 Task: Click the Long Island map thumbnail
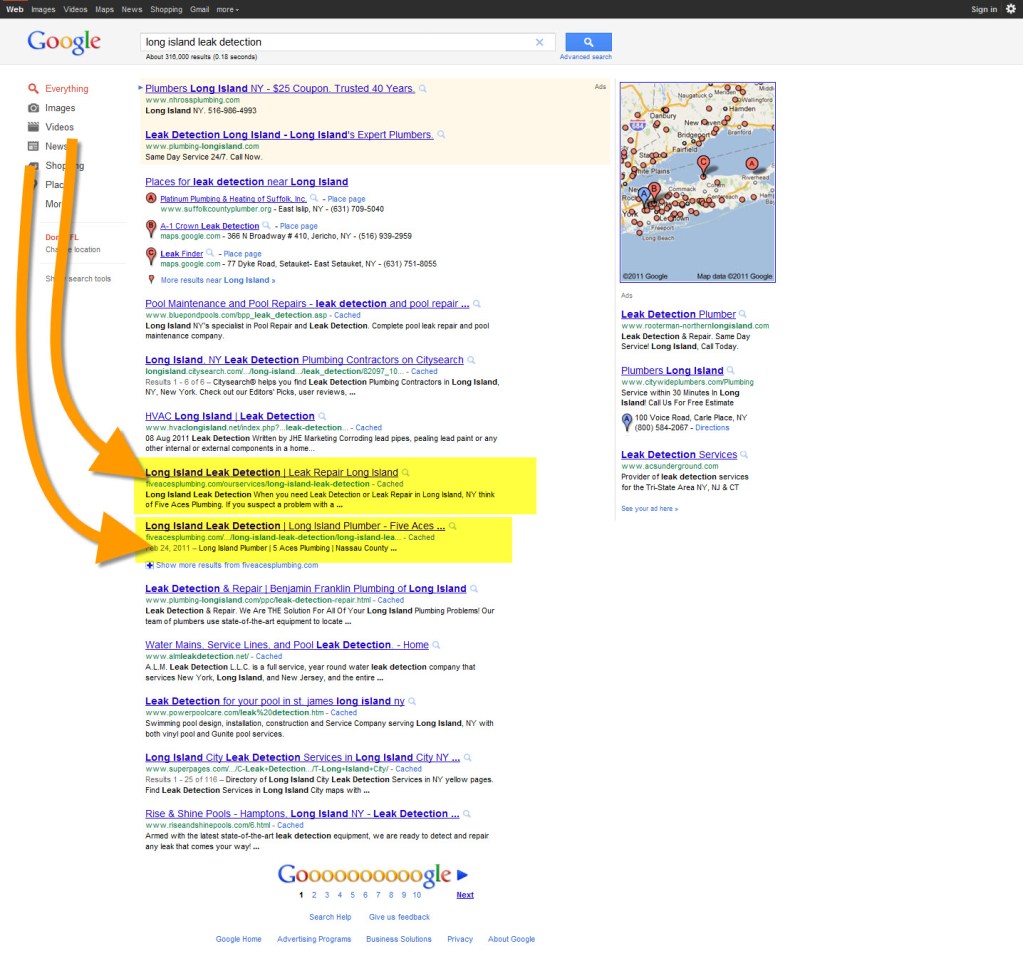(697, 182)
